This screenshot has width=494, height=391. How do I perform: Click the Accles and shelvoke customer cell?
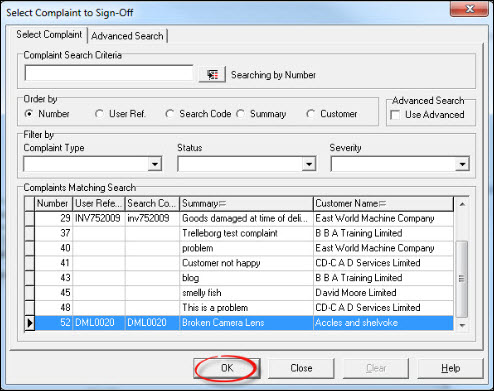383,323
